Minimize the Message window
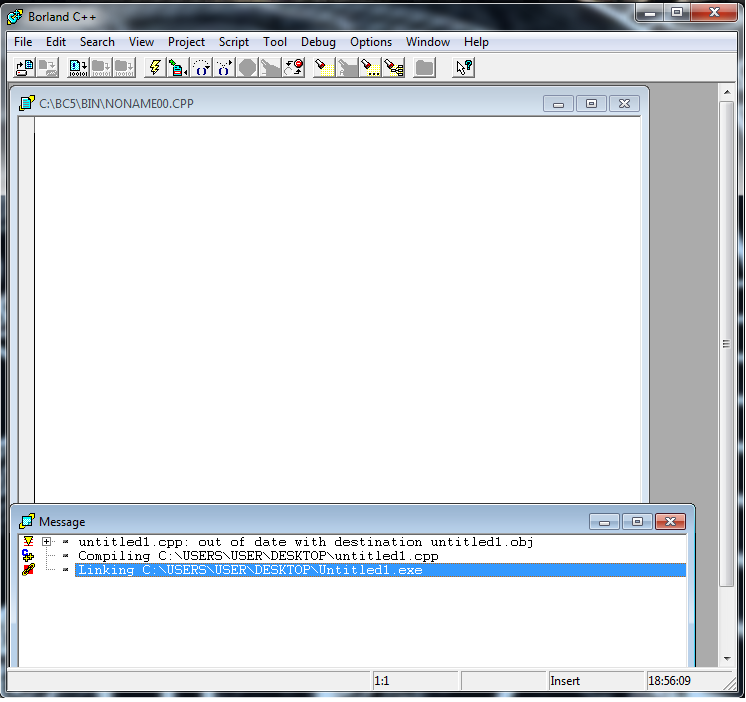Screen dimensions: 746x702 coord(604,522)
